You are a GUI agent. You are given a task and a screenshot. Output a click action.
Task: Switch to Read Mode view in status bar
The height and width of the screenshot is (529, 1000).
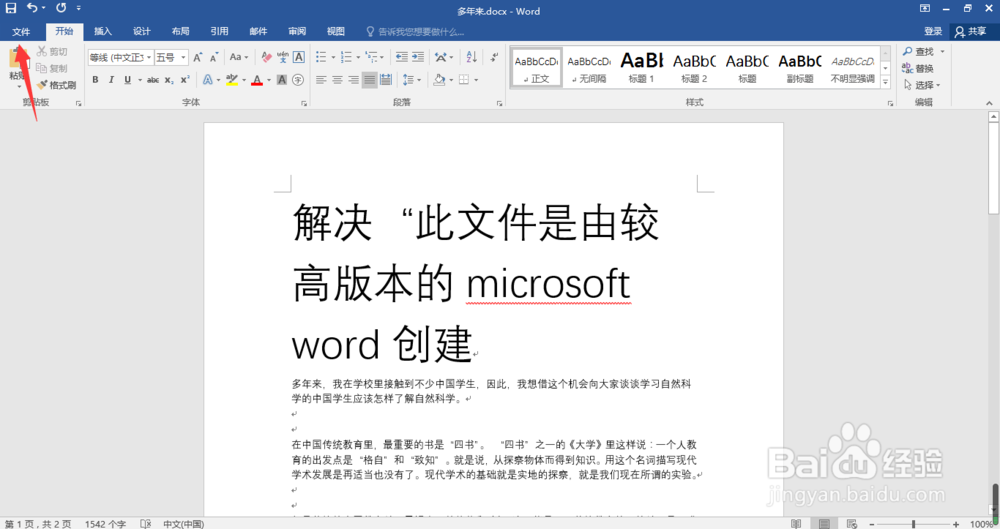click(796, 523)
